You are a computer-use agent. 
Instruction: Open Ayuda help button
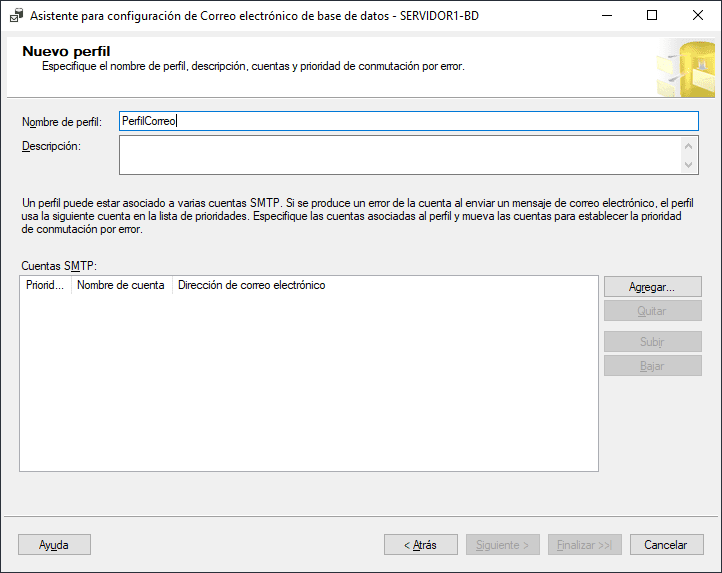coord(54,545)
